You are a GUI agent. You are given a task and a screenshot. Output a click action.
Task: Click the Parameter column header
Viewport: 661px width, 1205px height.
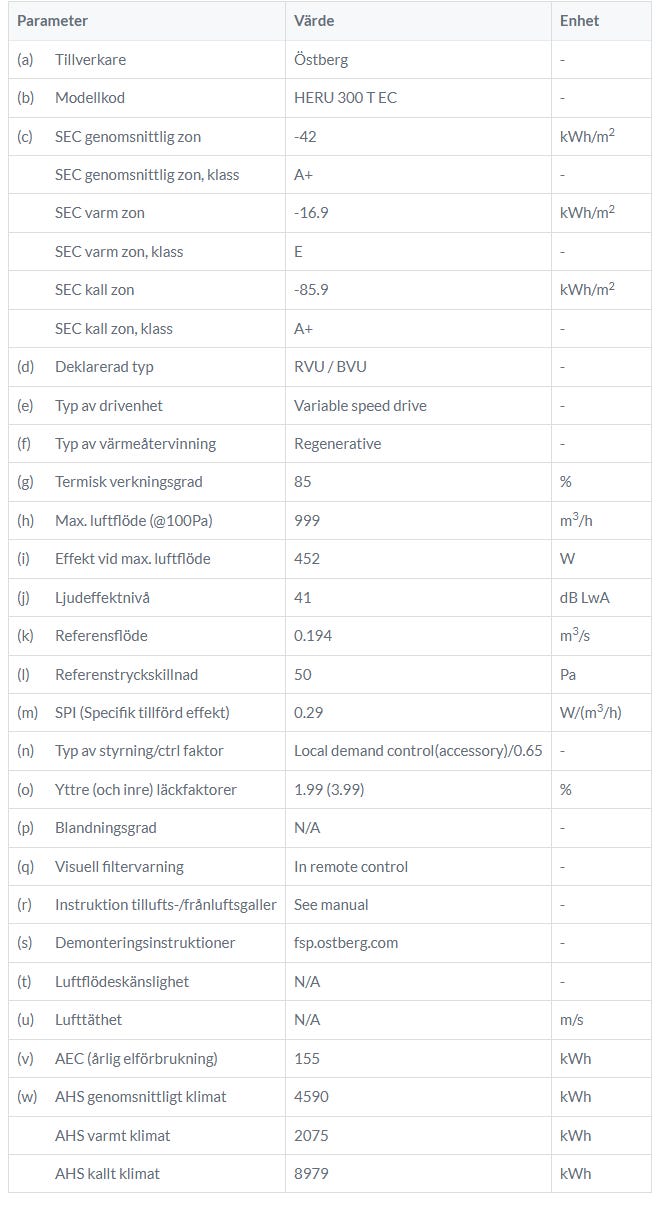[x=53, y=21]
